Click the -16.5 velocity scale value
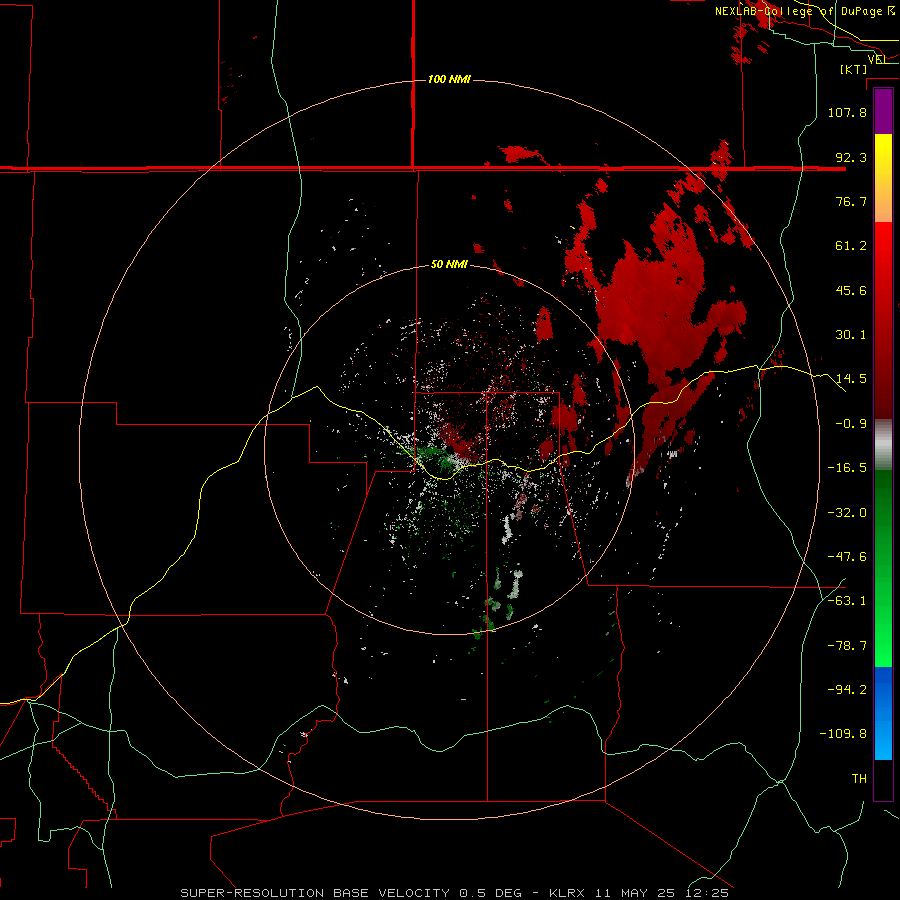The image size is (900, 900). pyautogui.click(x=847, y=468)
